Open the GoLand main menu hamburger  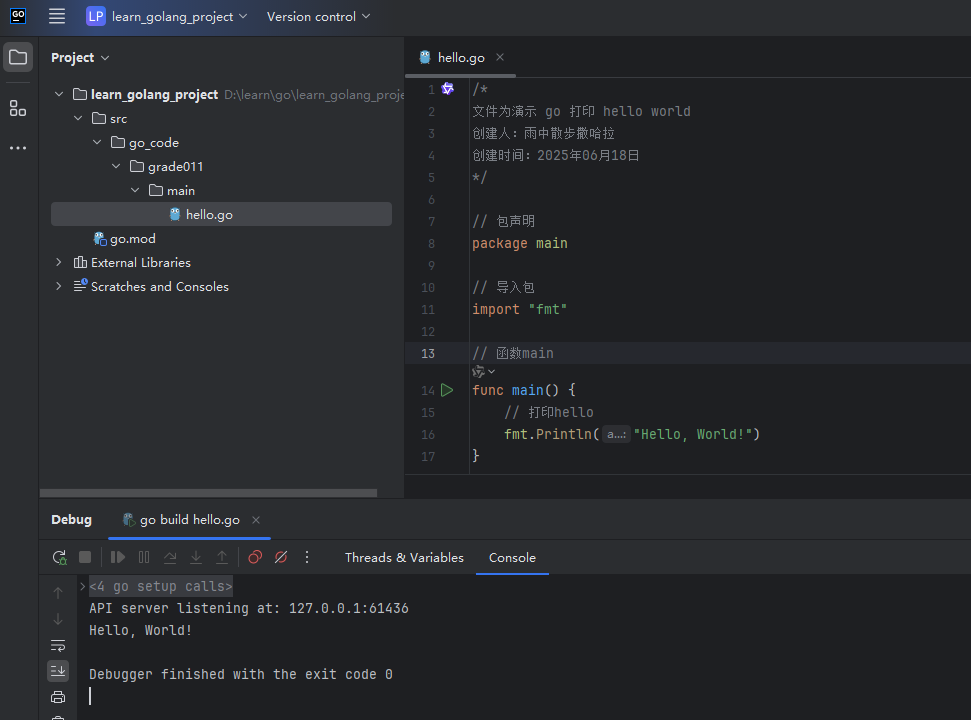(x=57, y=16)
